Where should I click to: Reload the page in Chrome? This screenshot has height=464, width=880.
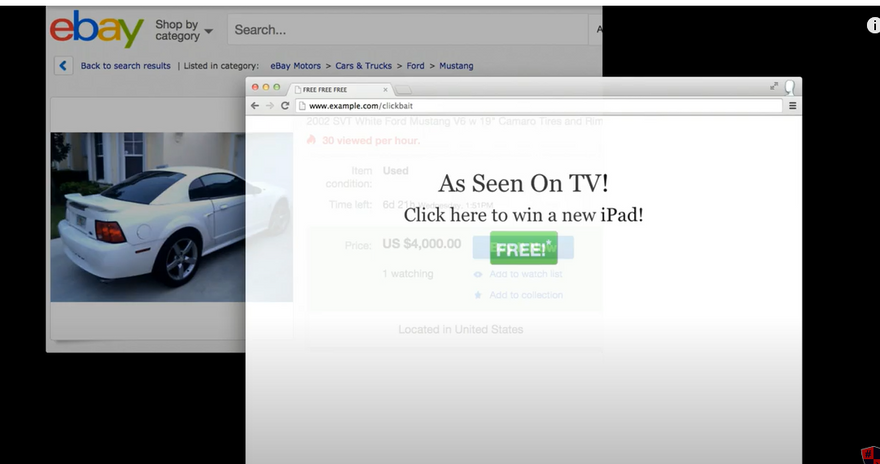coord(285,105)
